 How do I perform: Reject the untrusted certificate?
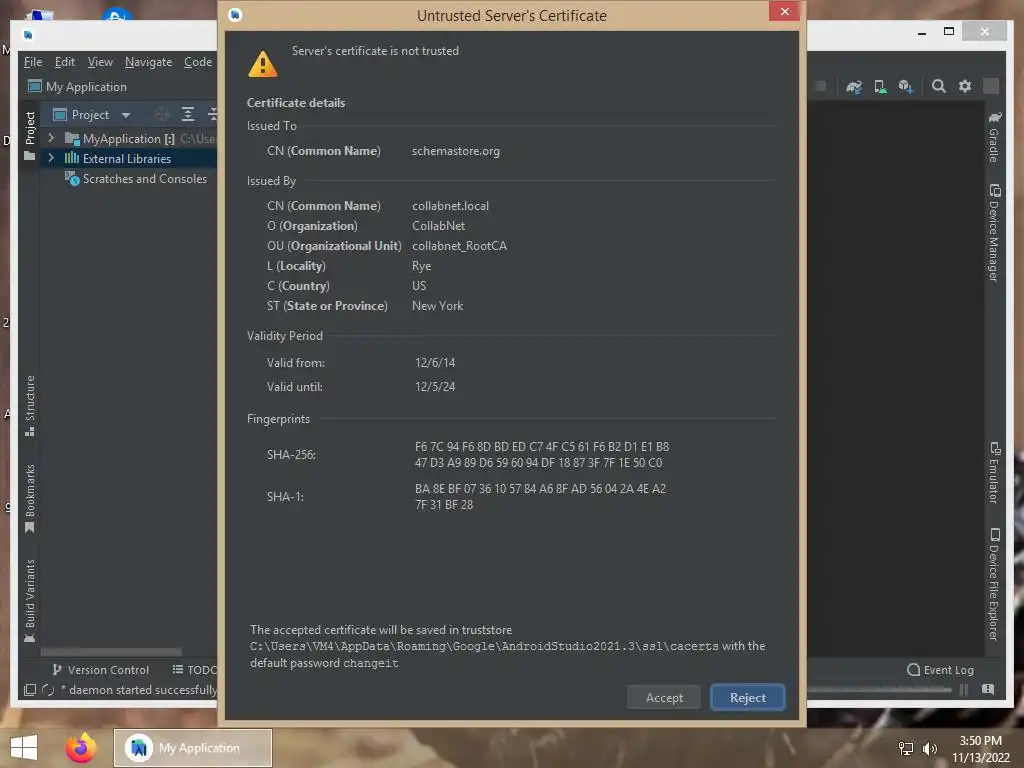point(747,697)
